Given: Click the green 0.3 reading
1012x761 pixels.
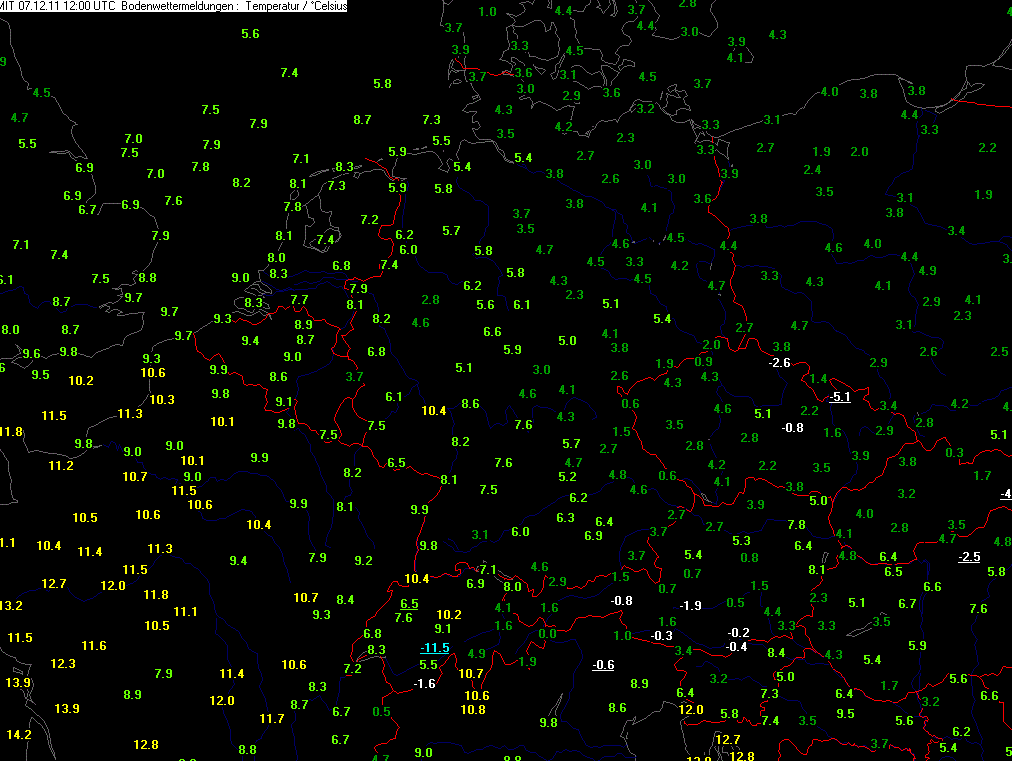Looking at the screenshot, I should pos(954,453).
